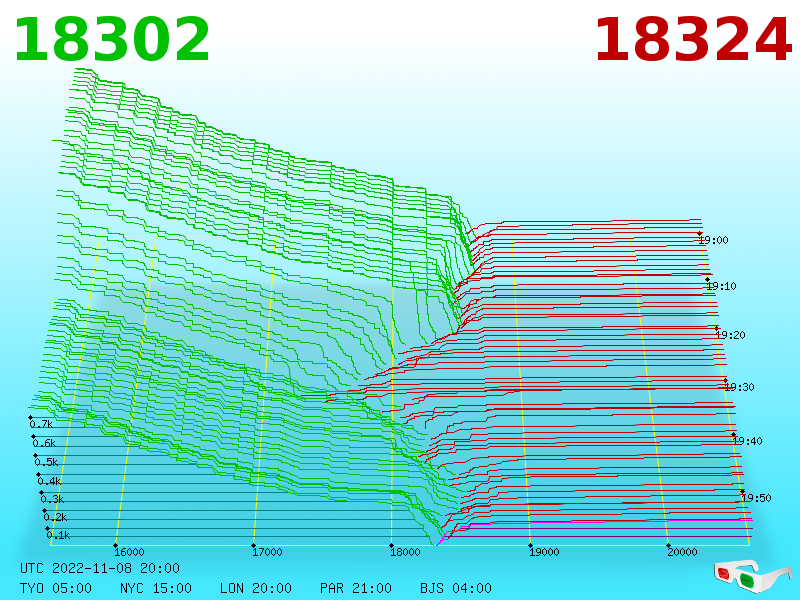Click the 0.6k depth axis label
The image size is (800, 600).
point(44,443)
